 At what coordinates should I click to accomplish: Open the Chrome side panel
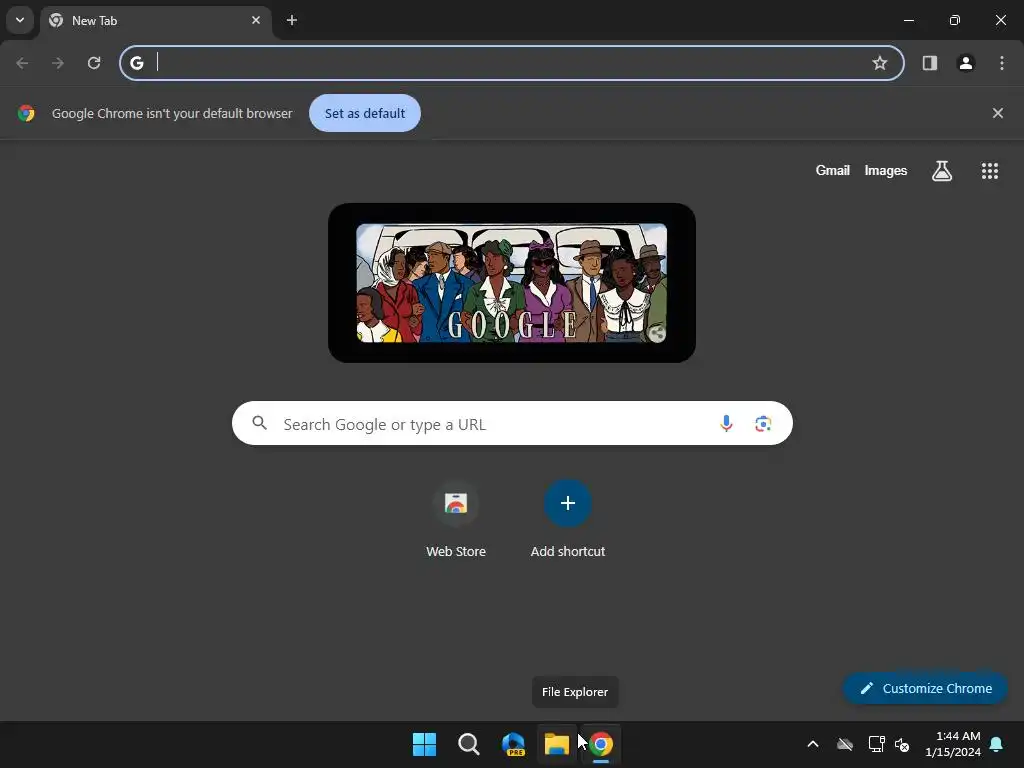[929, 63]
